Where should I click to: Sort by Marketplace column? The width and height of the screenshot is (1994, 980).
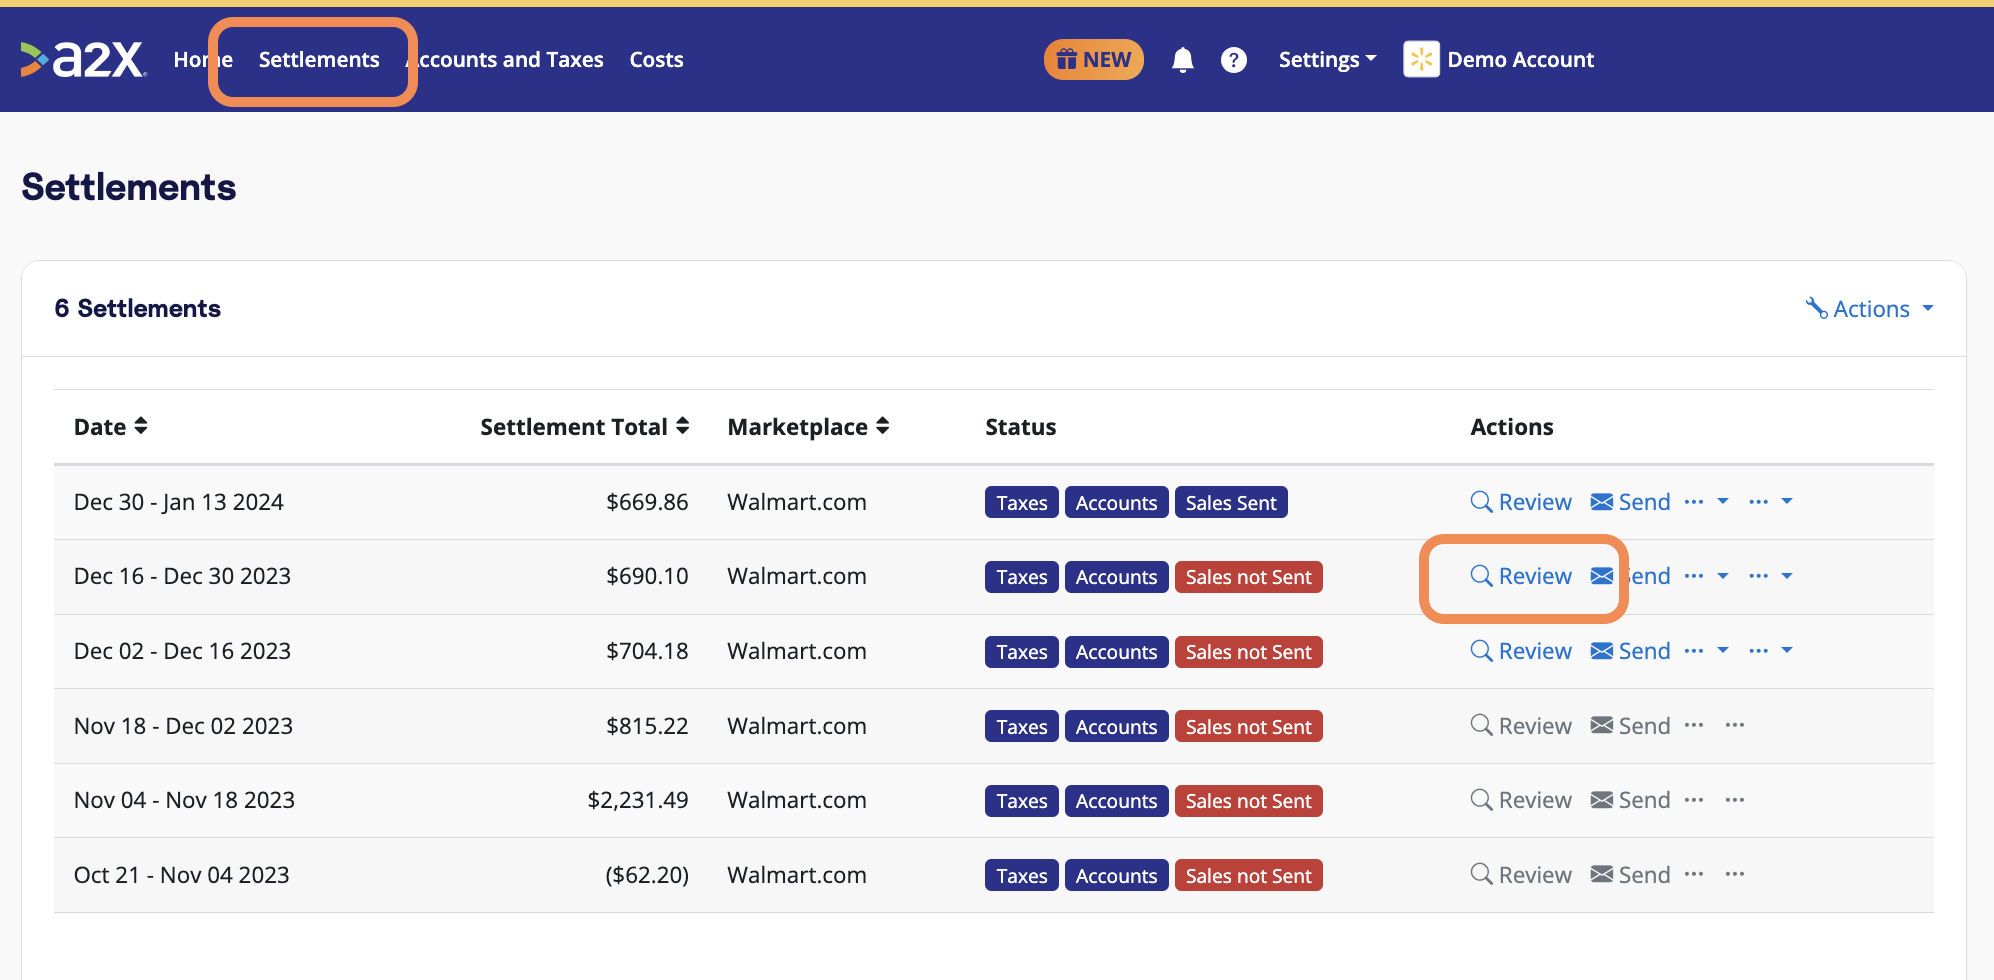808,427
